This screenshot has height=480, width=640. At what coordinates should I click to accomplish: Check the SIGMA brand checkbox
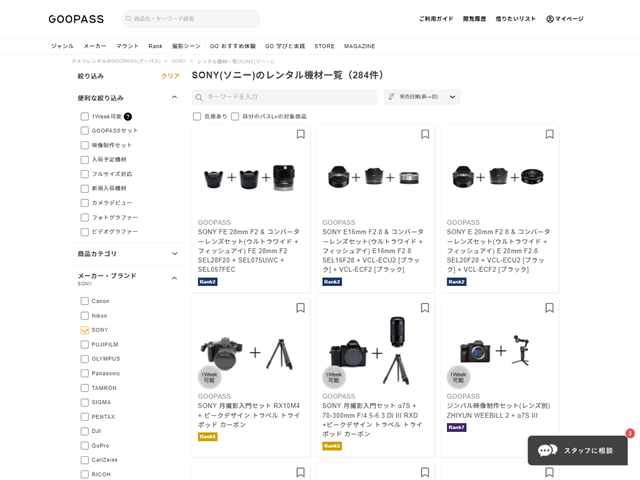84,402
